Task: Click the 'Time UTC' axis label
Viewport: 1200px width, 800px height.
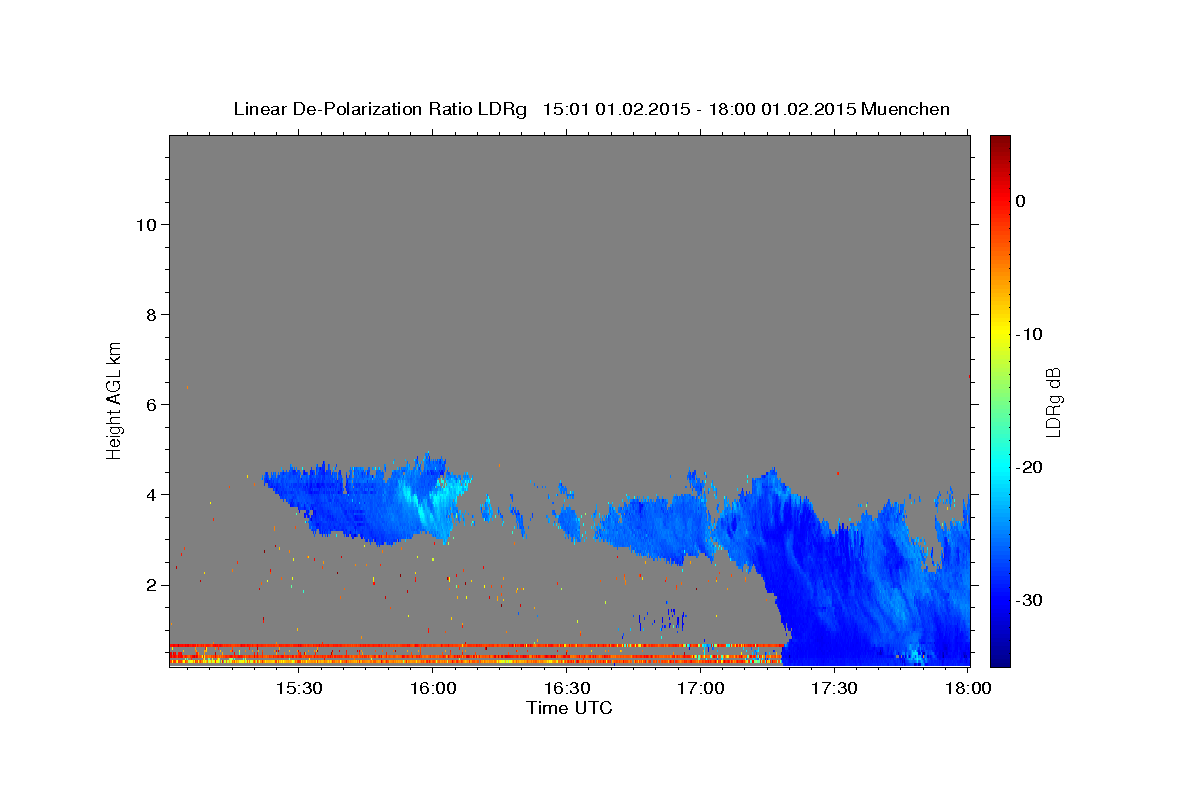Action: (x=569, y=708)
